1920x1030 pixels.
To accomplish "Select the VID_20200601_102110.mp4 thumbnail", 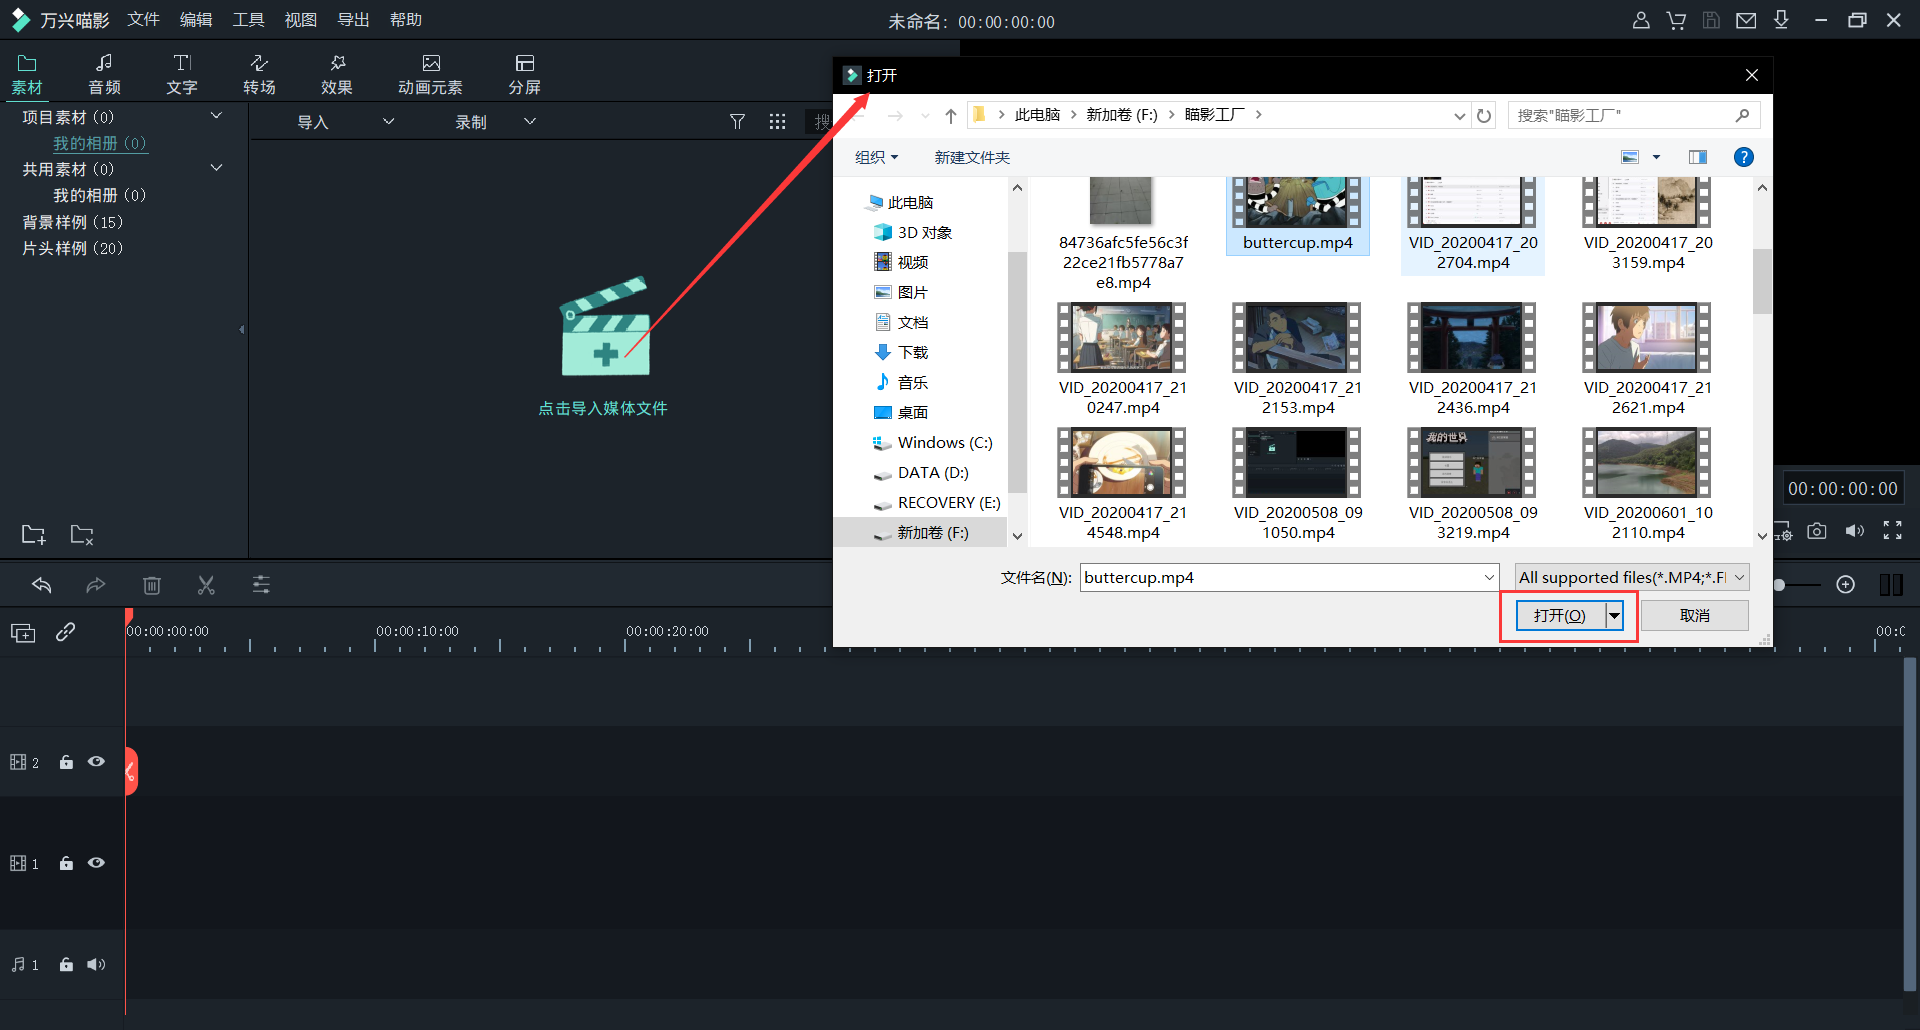I will [1647, 463].
